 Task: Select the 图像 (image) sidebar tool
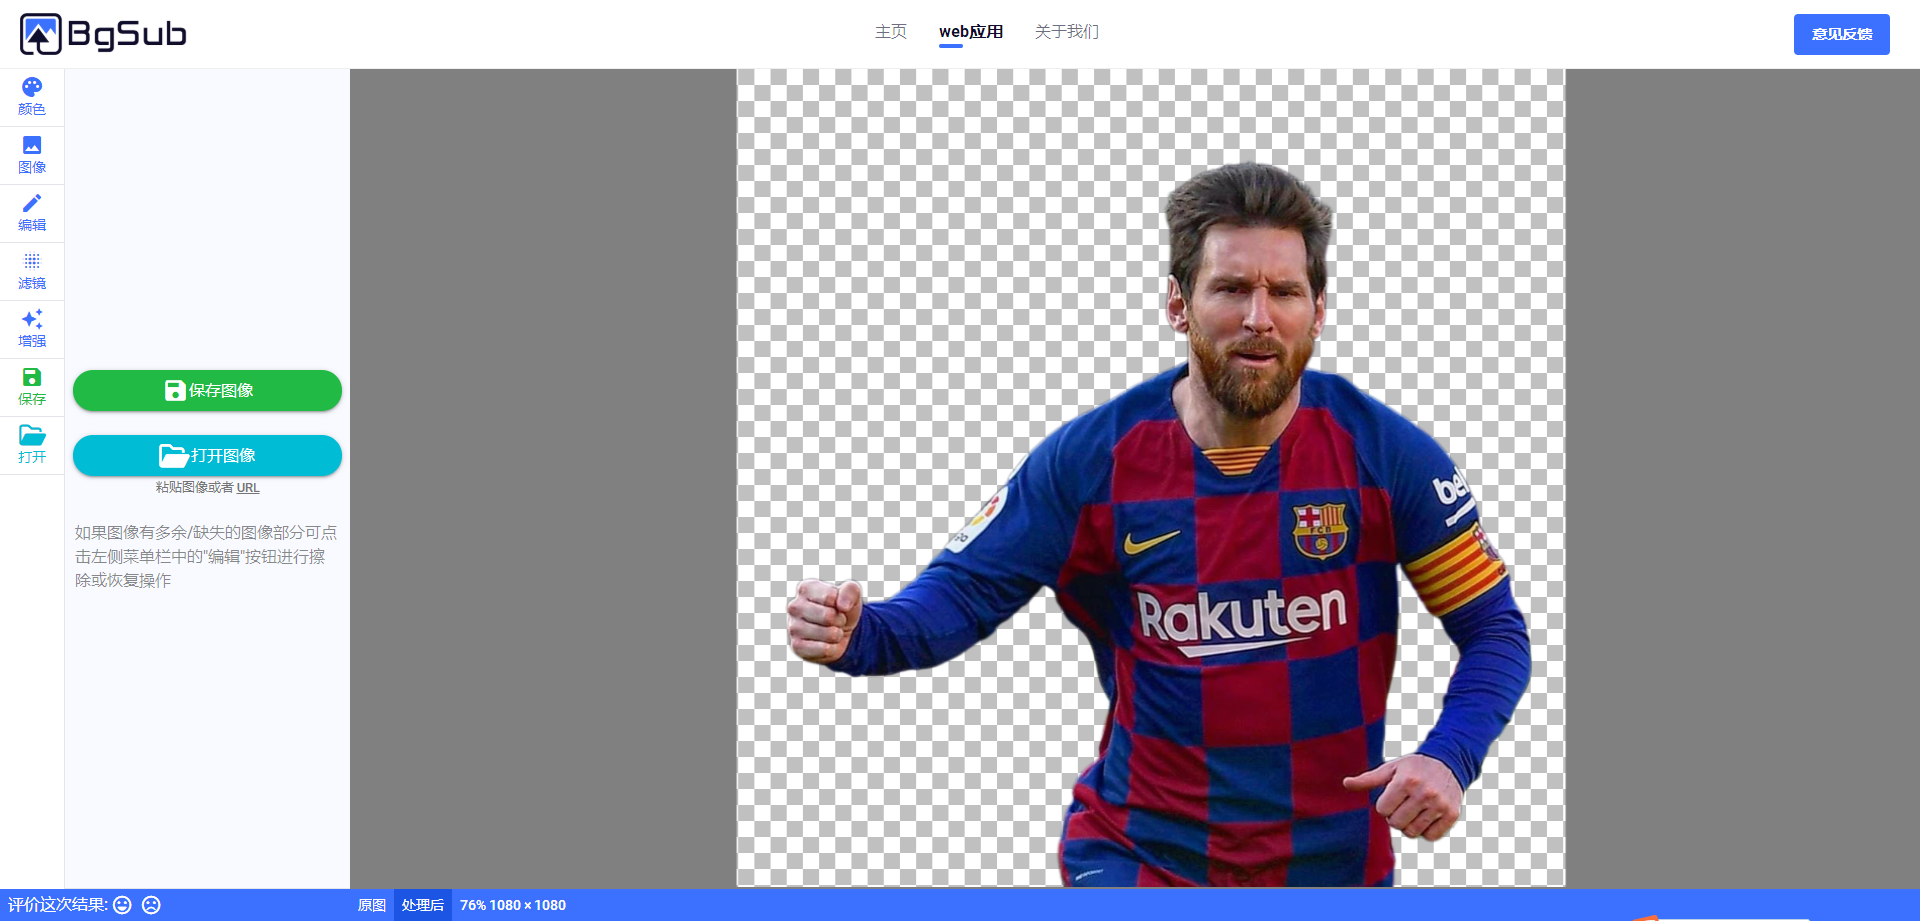pyautogui.click(x=32, y=155)
